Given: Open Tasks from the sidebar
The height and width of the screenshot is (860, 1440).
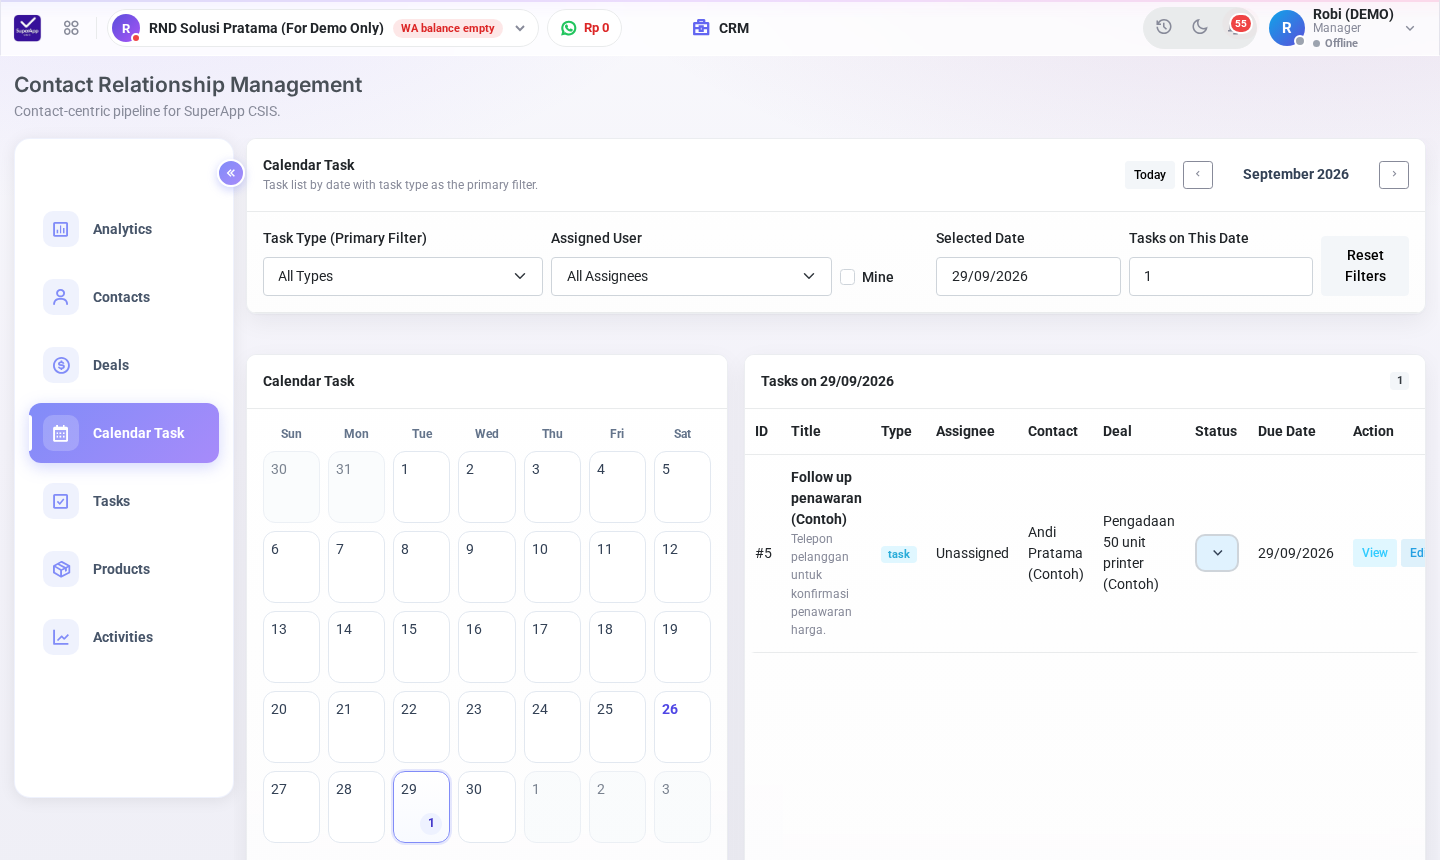Looking at the screenshot, I should click(124, 501).
